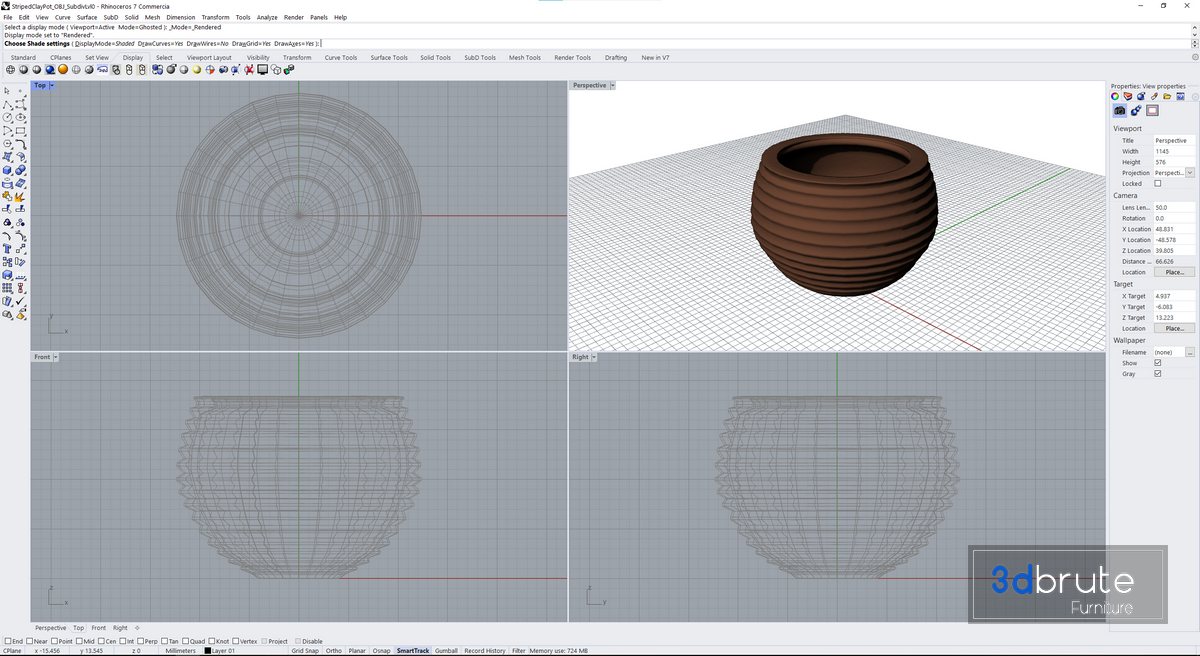Screen dimensions: 1200x656
Task: Switch to the Mesh Tools toolbar tab
Action: coord(524,58)
